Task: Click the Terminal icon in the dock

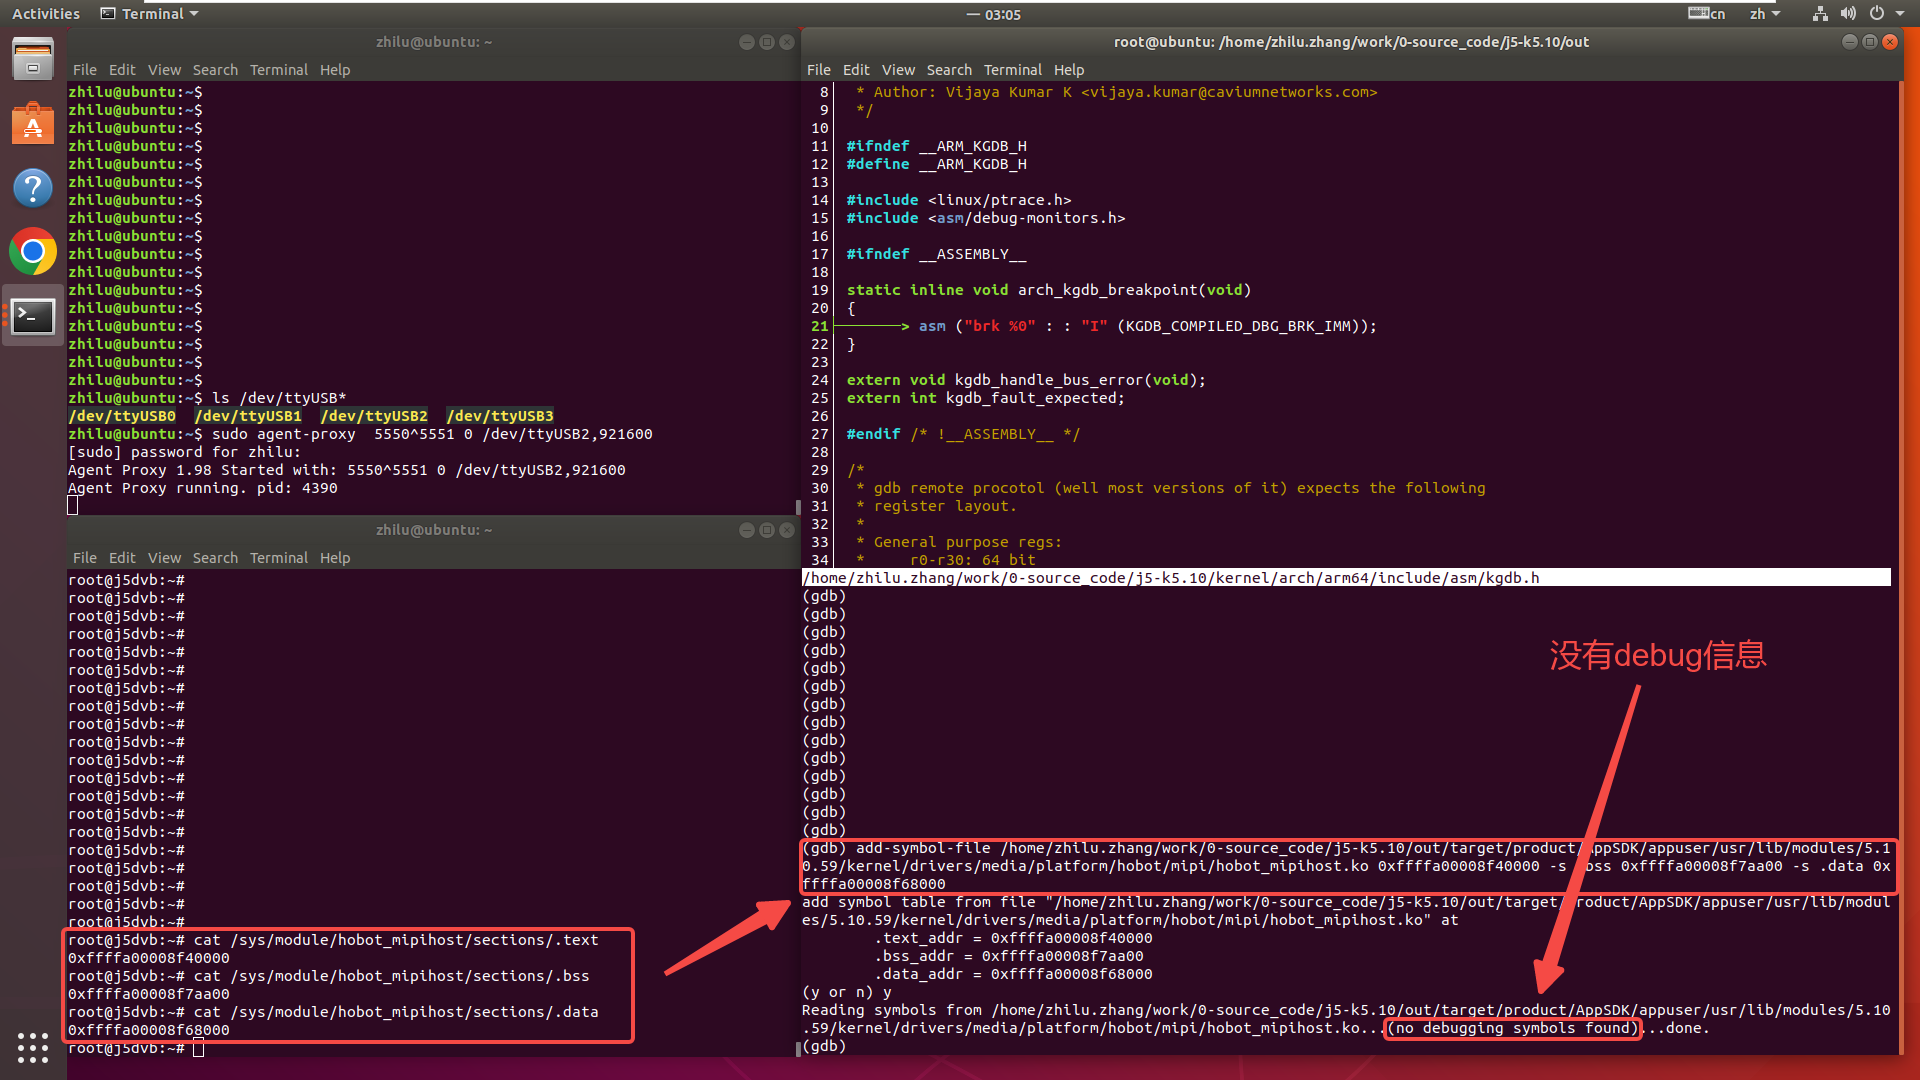Action: tap(33, 316)
